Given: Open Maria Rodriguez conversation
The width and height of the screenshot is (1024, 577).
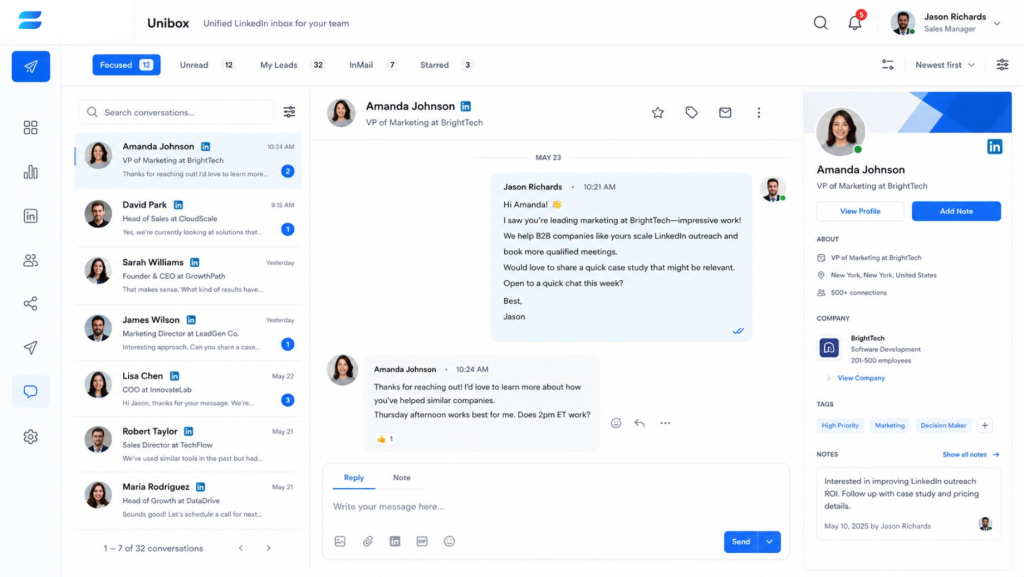Looking at the screenshot, I should point(188,500).
